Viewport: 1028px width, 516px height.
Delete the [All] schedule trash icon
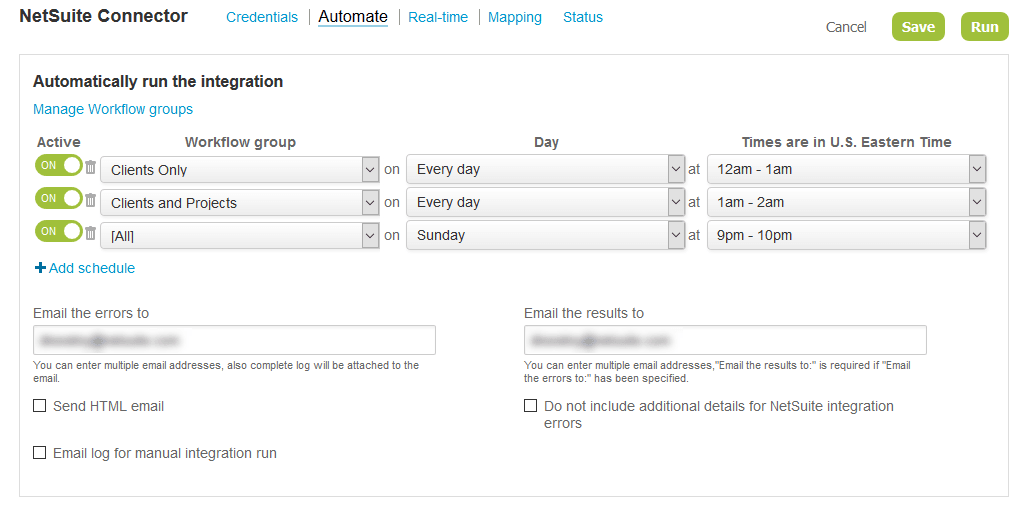click(90, 233)
